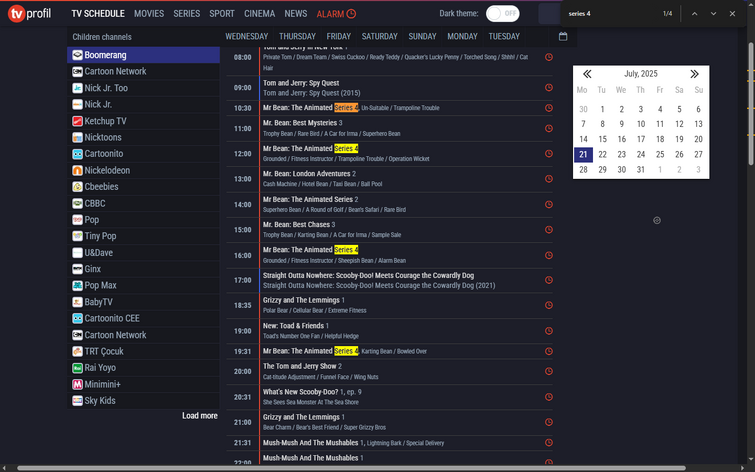Pick July 31 in the calendar
755x472 pixels.
(x=640, y=170)
